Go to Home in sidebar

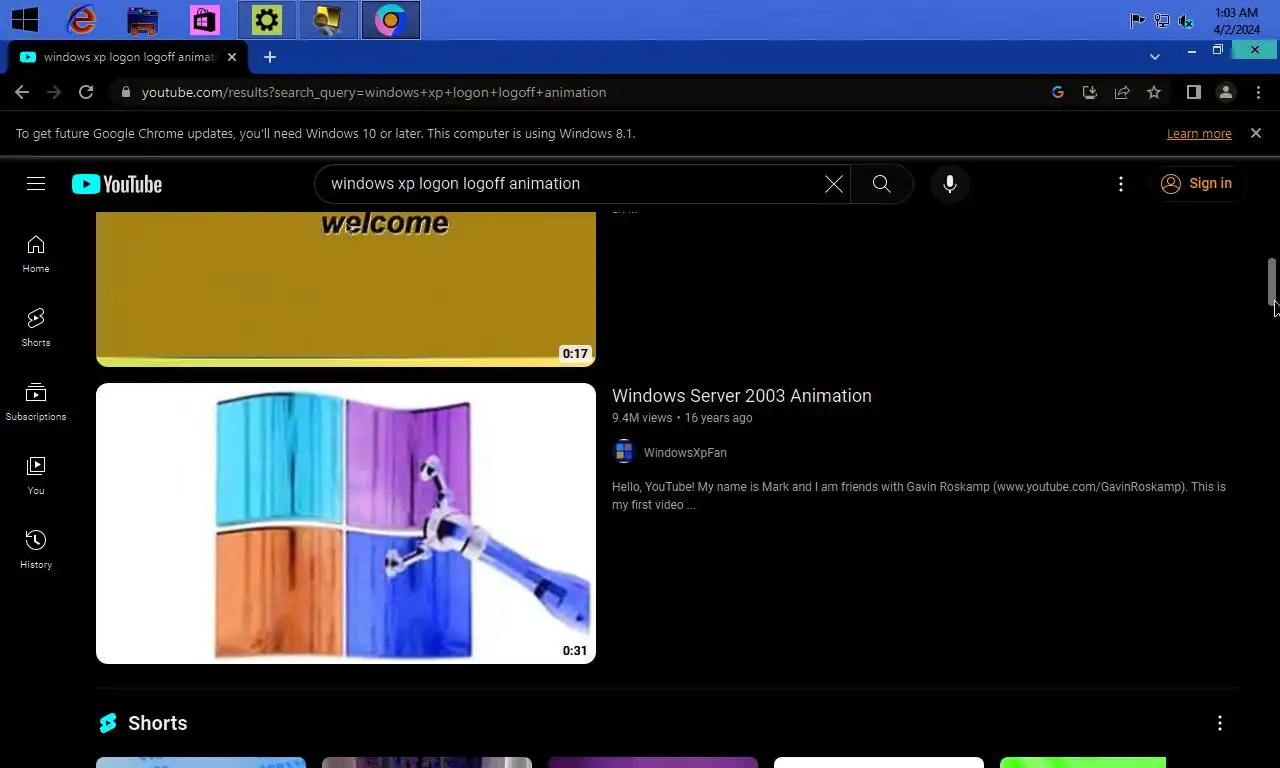[36, 254]
